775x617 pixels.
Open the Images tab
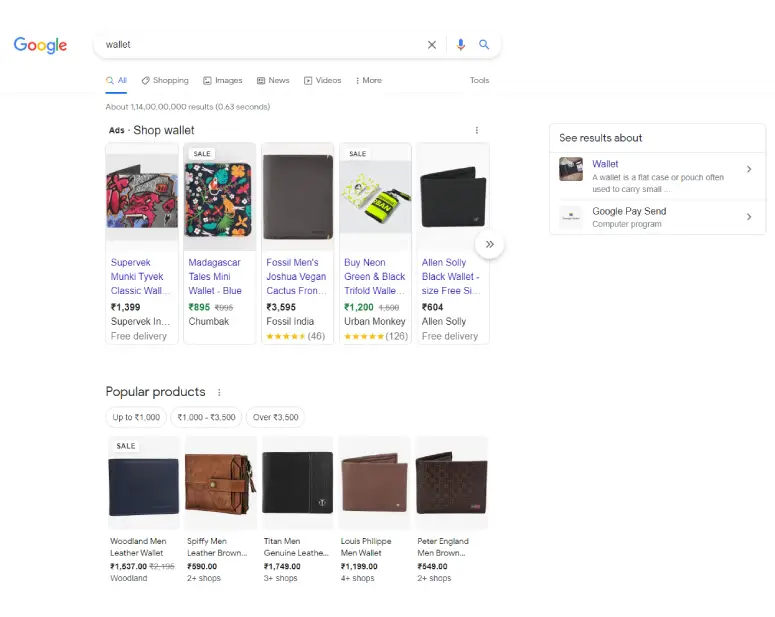tap(223, 81)
